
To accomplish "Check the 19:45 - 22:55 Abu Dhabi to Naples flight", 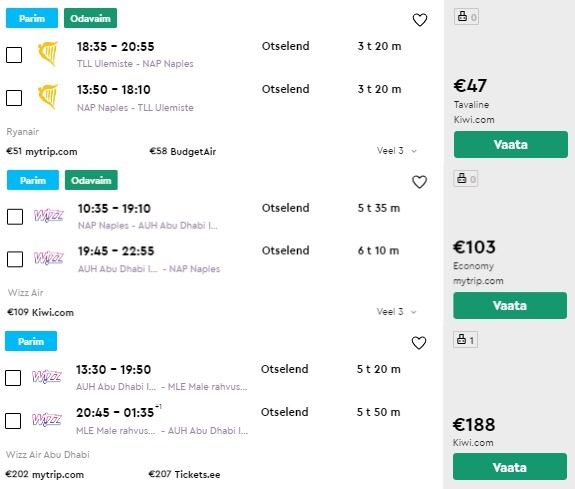I will coord(15,259).
